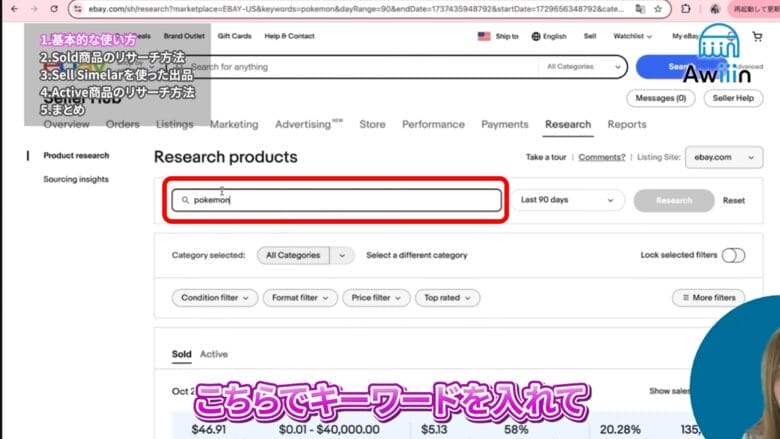Select the Sold results tab
Image resolution: width=780 pixels, height=439 pixels.
182,354
